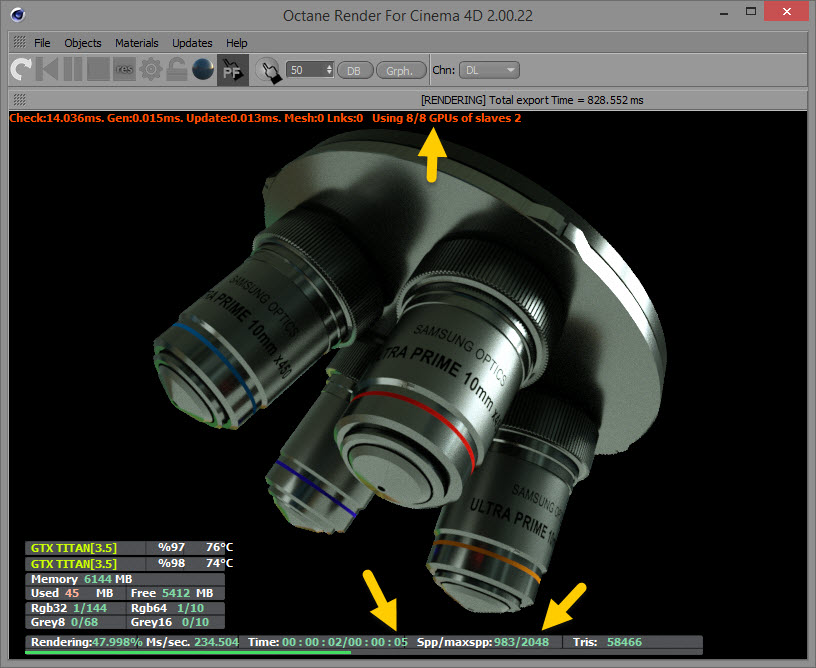Click the Grey8 0/68 readout
Image resolution: width=816 pixels, height=668 pixels.
pos(75,622)
